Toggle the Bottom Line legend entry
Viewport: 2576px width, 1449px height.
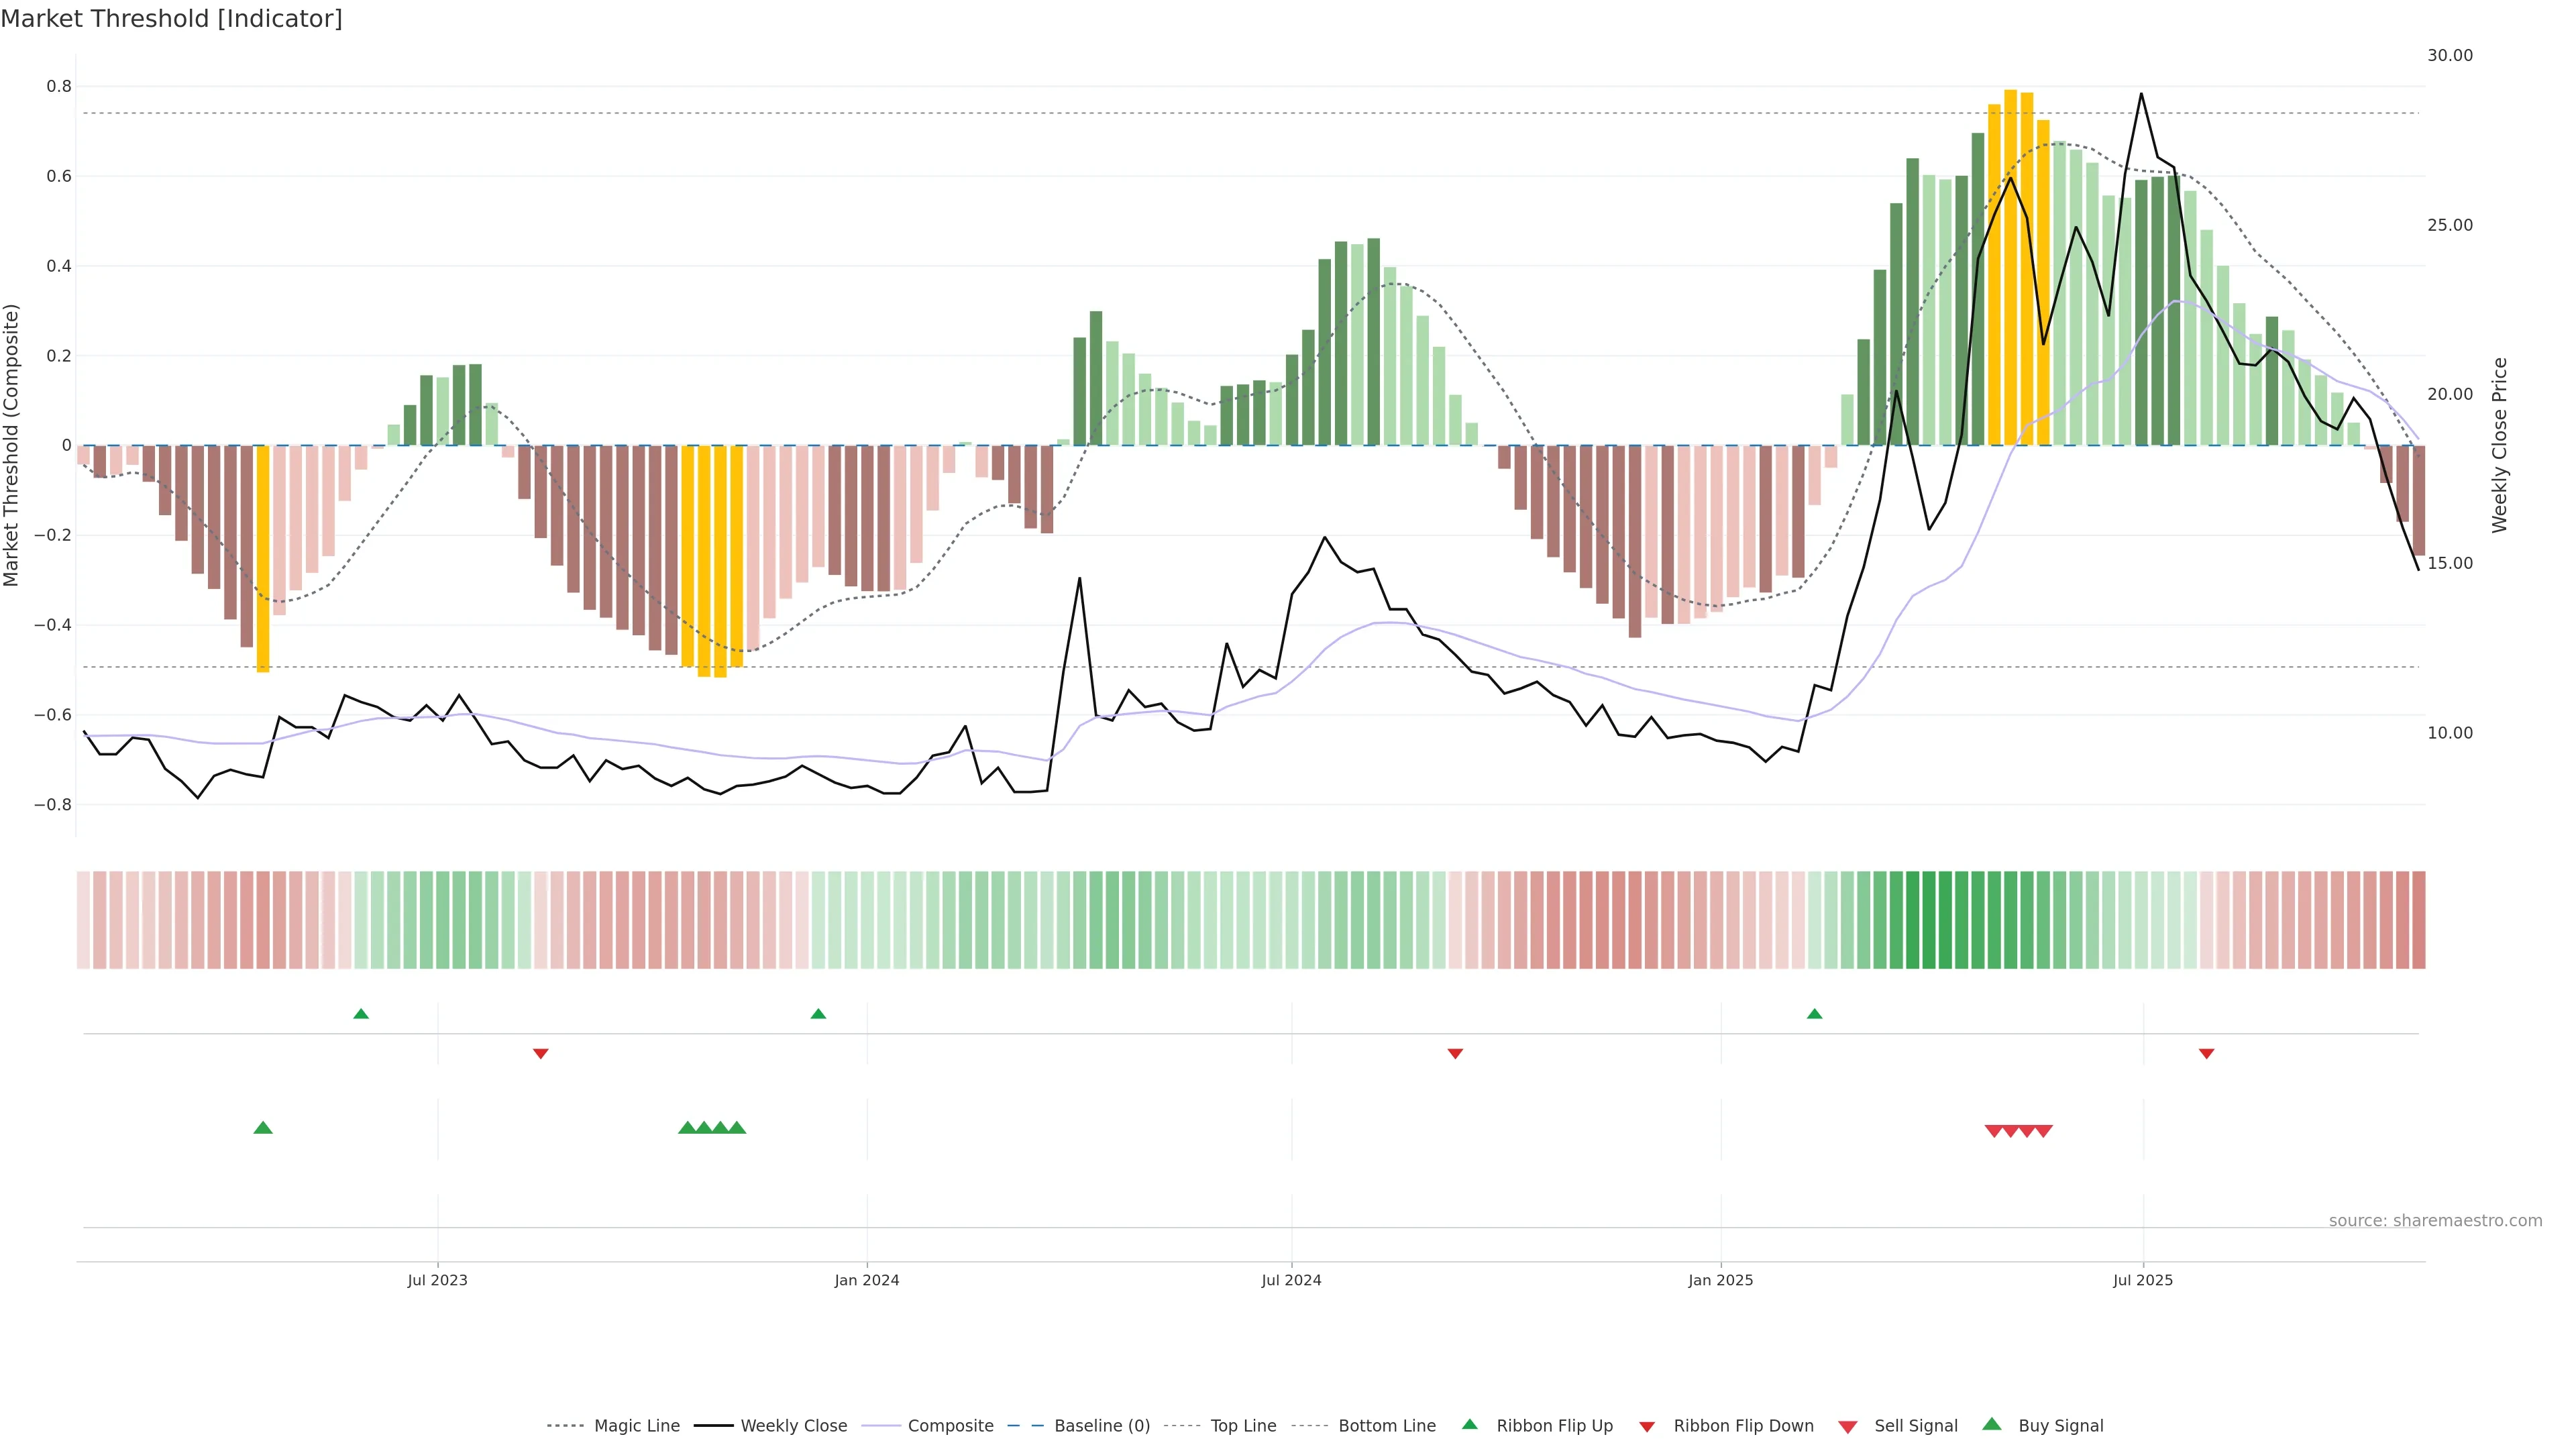[1386, 1426]
